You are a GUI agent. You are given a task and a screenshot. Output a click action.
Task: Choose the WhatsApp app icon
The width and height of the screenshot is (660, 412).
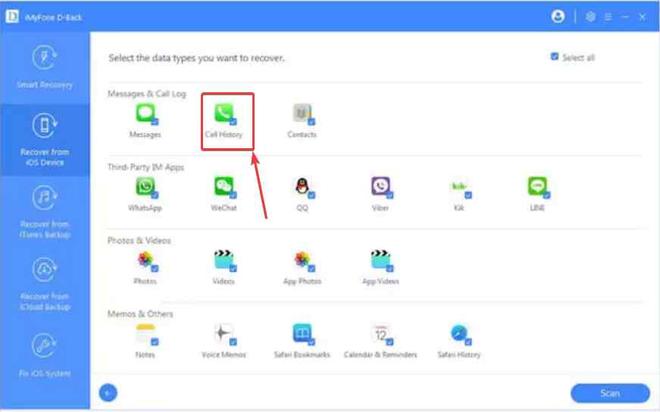(x=145, y=186)
